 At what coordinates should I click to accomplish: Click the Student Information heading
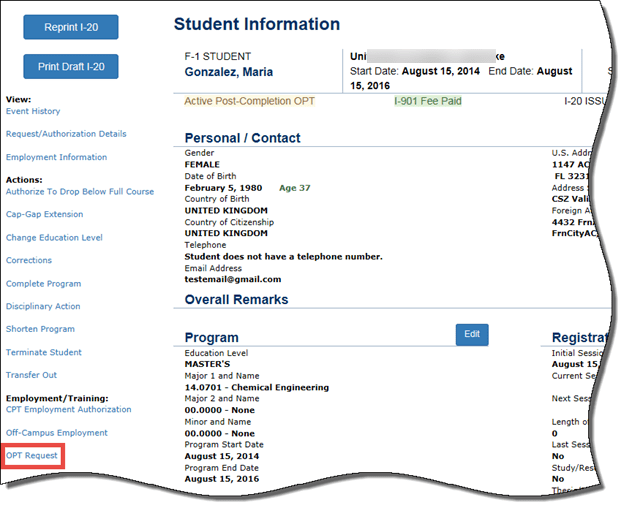257,24
